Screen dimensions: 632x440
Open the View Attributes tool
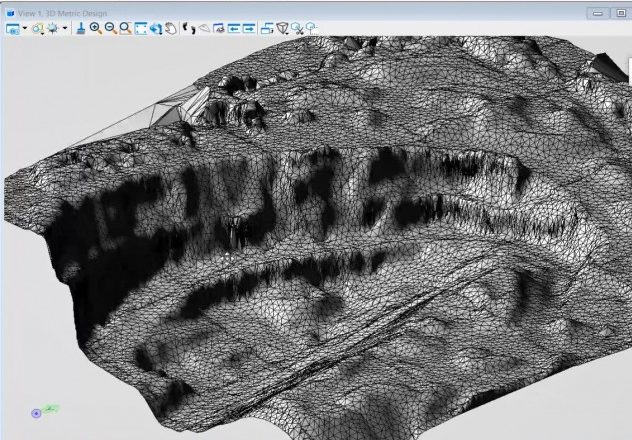[x=13, y=29]
